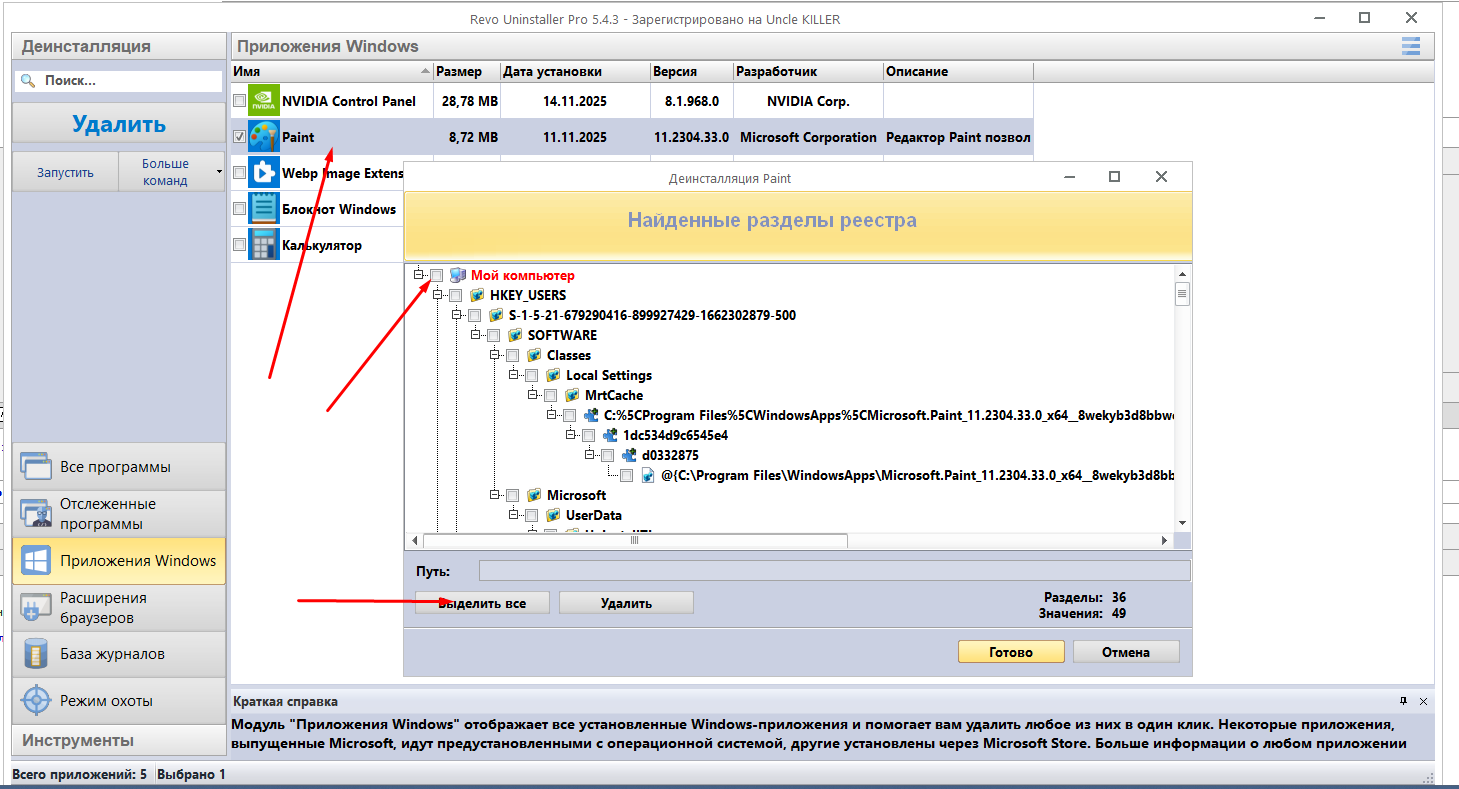
Task: Click the Windows Notepad app icon
Action: (264, 209)
